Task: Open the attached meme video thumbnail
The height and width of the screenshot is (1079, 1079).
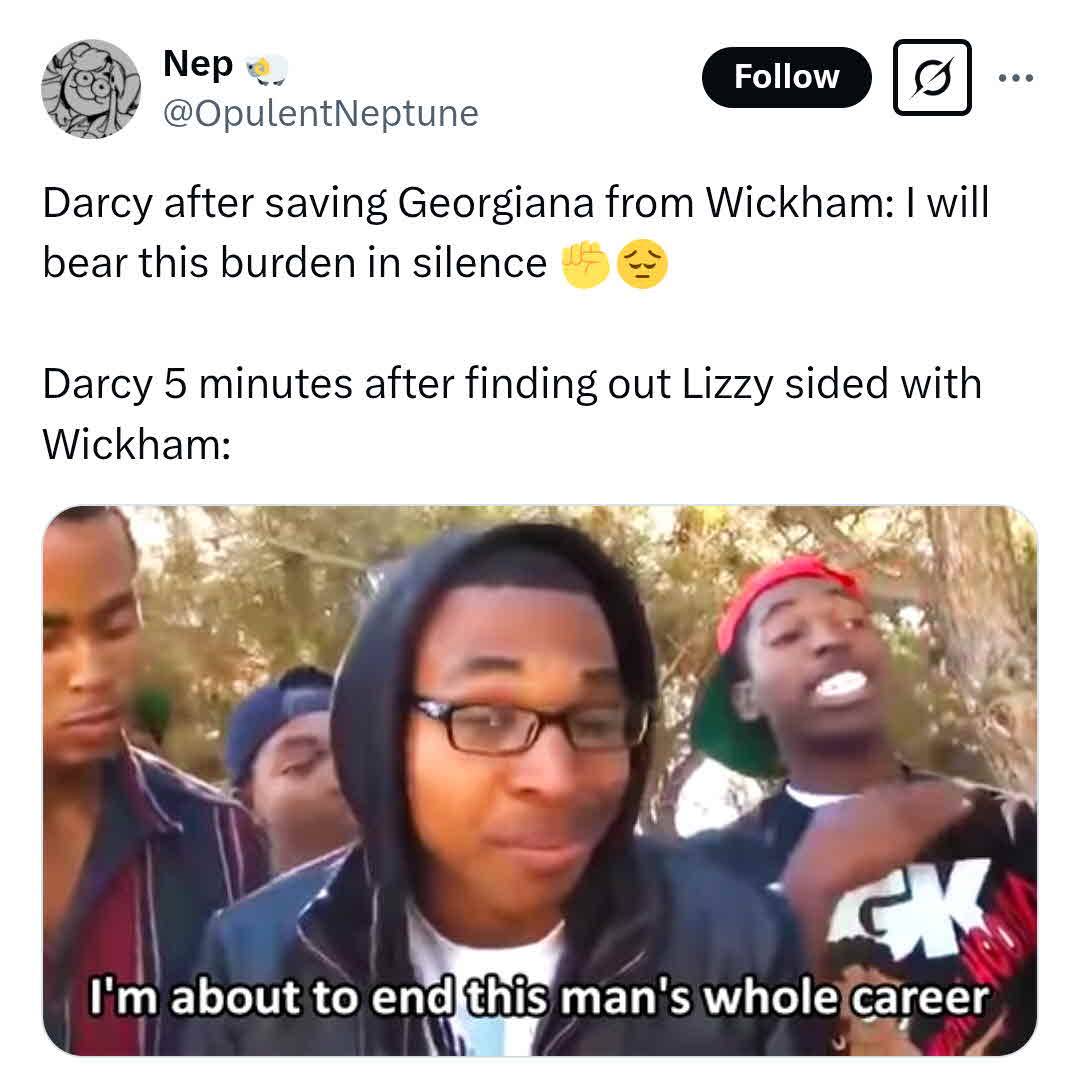Action: click(540, 780)
